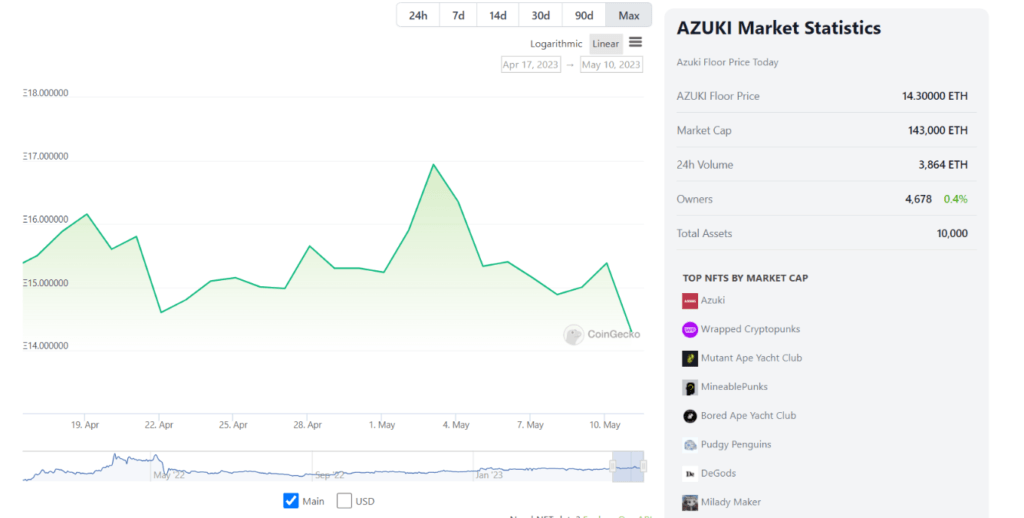The height and width of the screenshot is (518, 1024).
Task: Select the Max time range tab
Action: point(629,15)
